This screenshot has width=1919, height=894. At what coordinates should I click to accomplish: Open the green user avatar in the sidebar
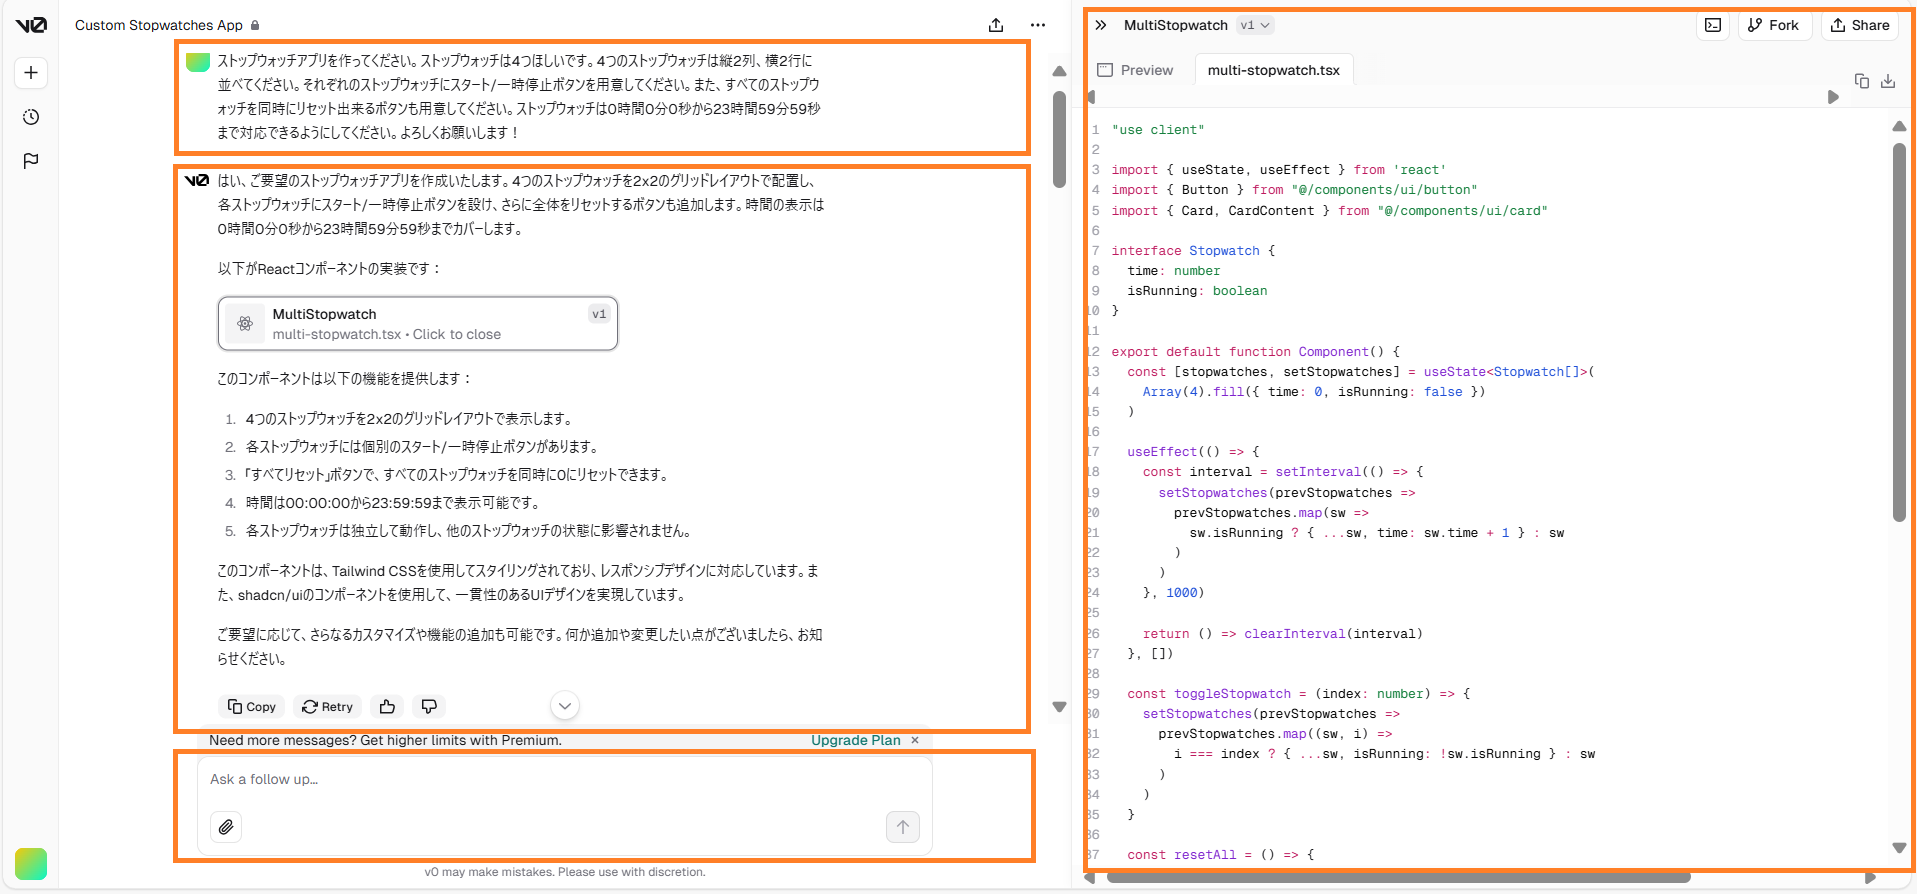click(x=31, y=863)
